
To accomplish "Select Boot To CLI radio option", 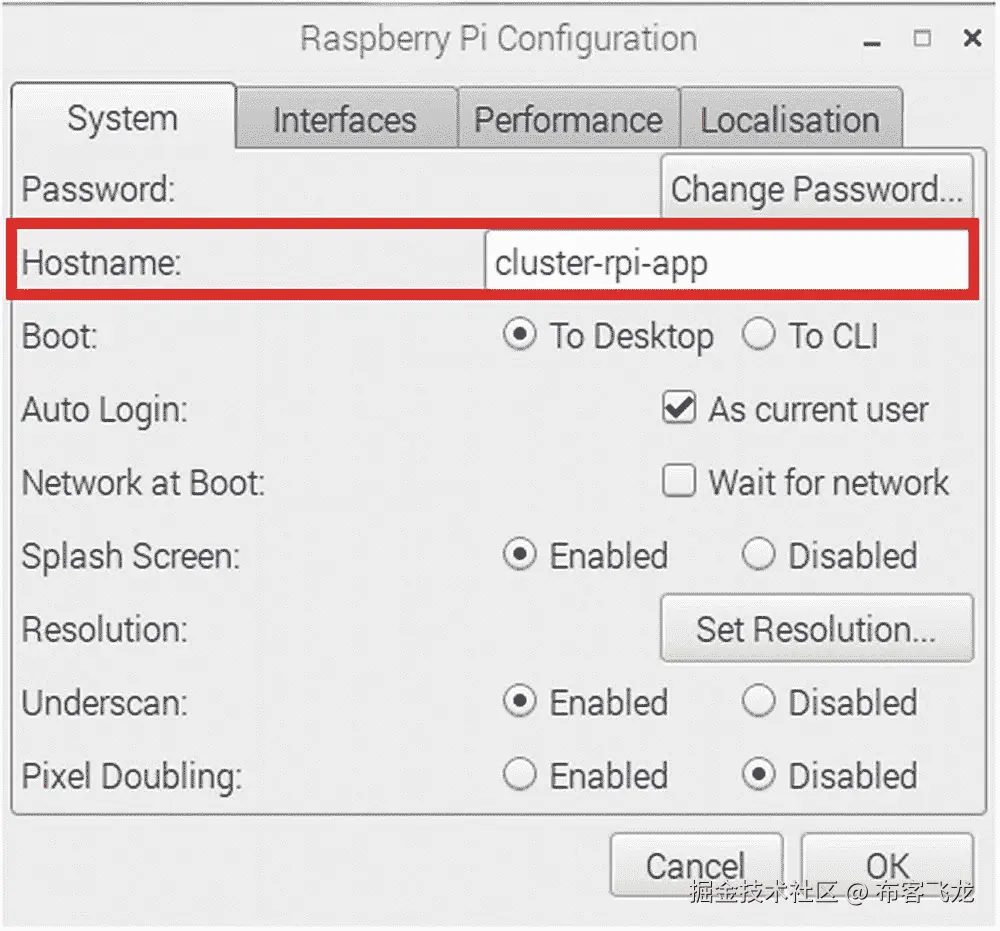I will [758, 336].
